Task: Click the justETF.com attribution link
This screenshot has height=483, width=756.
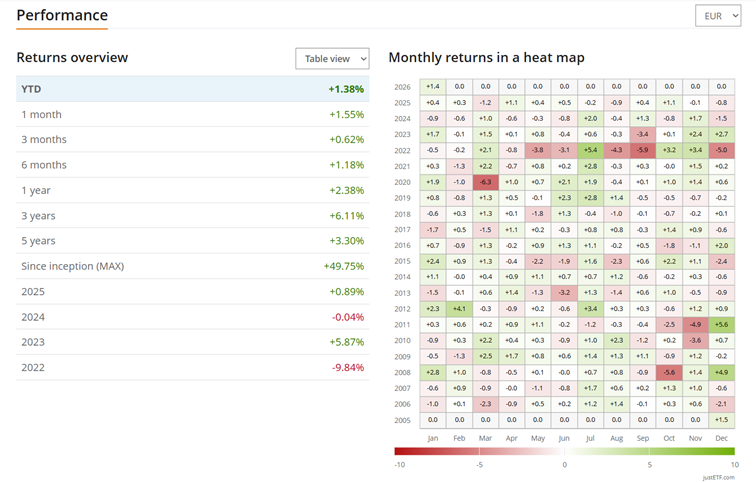Action: [x=718, y=477]
